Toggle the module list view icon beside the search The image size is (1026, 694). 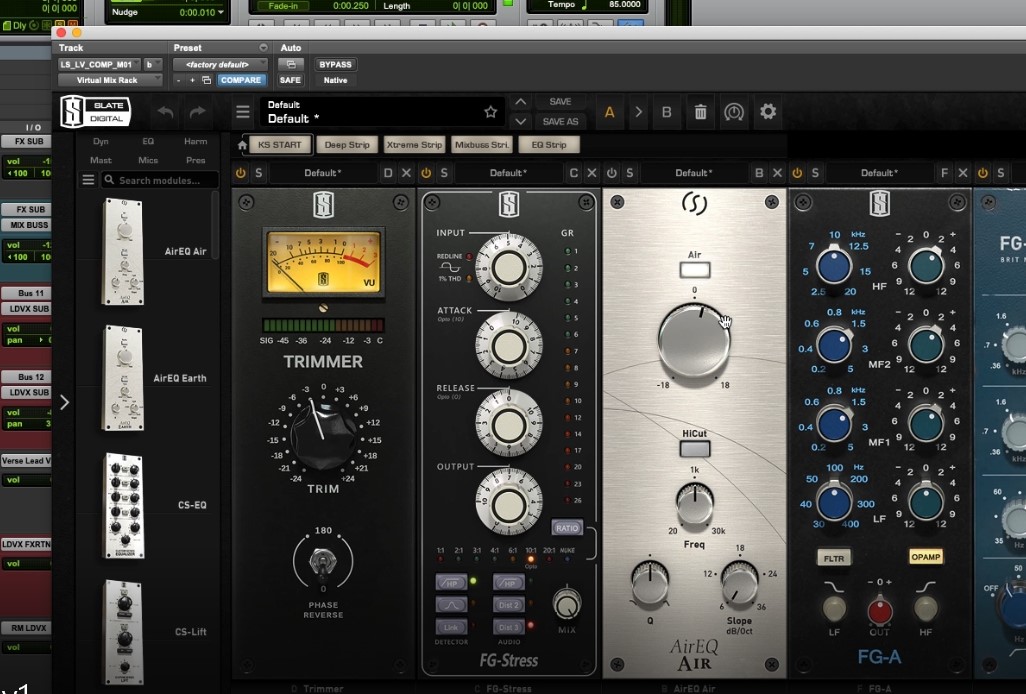click(88, 180)
